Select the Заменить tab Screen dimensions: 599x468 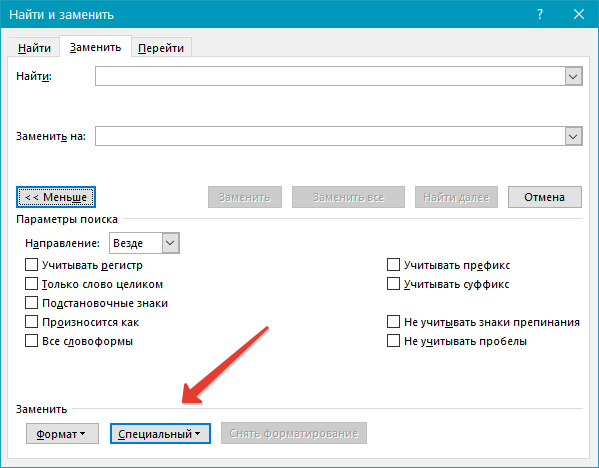[96, 47]
